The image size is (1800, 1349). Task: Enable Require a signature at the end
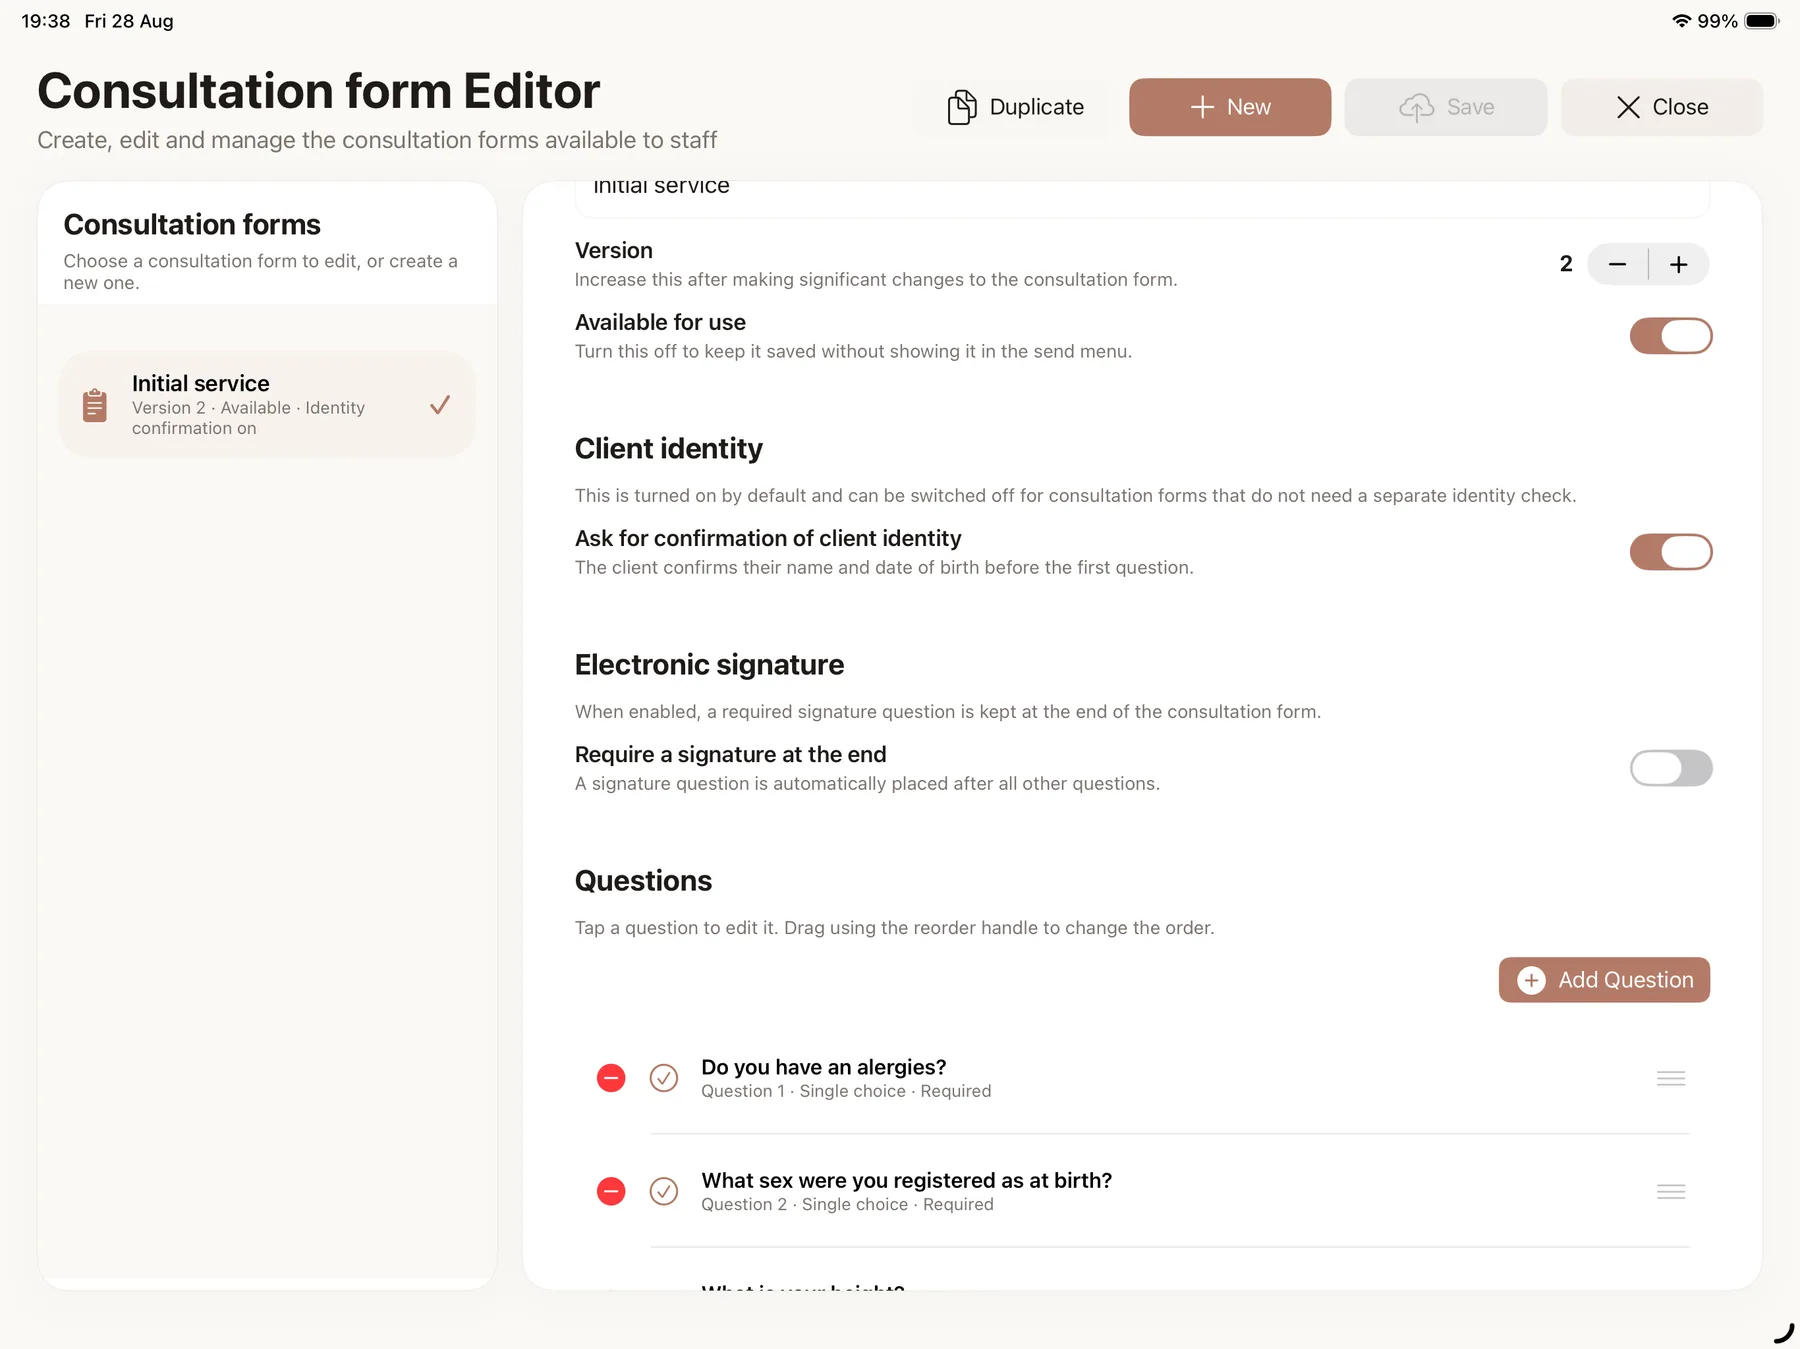pos(1671,768)
